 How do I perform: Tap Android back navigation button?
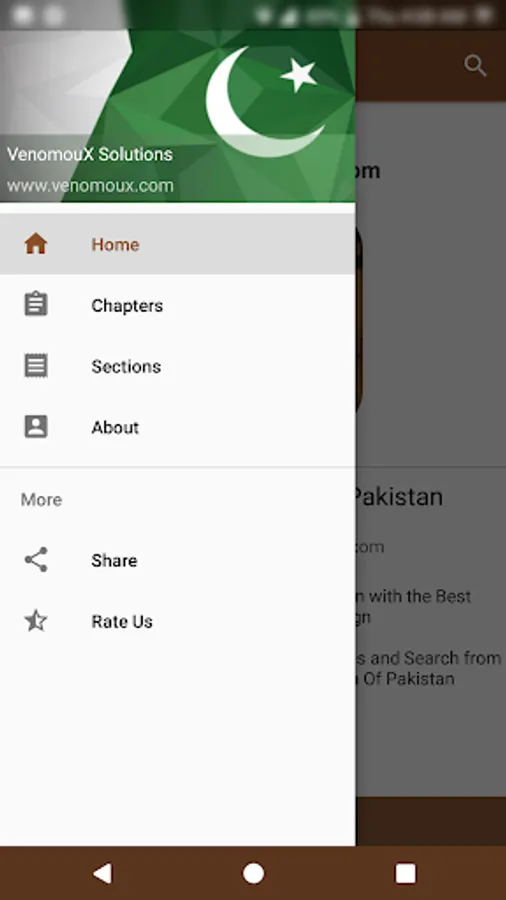pos(102,873)
